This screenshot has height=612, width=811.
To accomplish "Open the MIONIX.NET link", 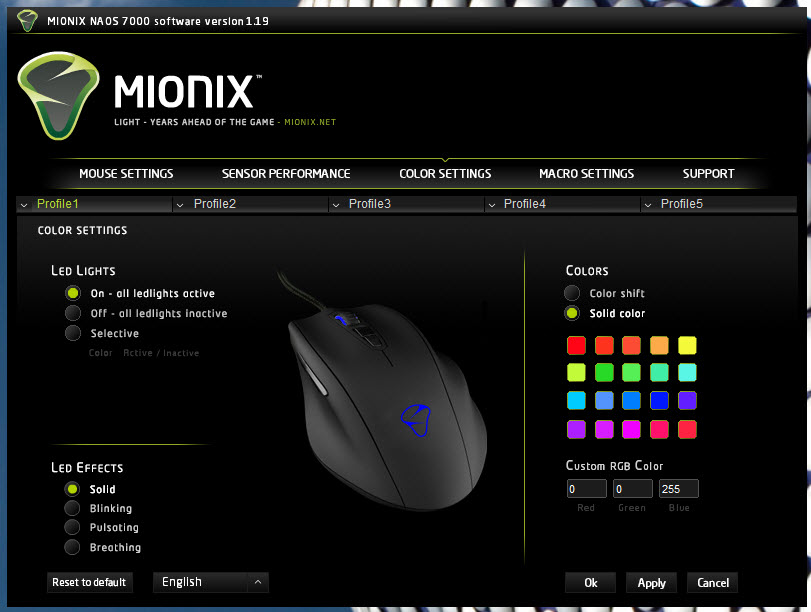I will pos(310,122).
